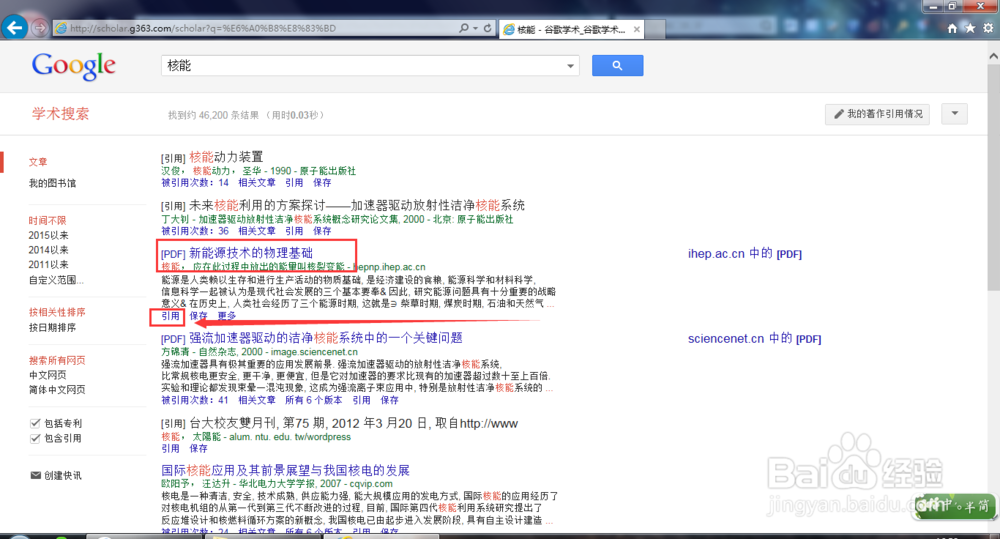Click 更多 under 新能源技术 result
The image size is (1000, 539).
[x=226, y=316]
